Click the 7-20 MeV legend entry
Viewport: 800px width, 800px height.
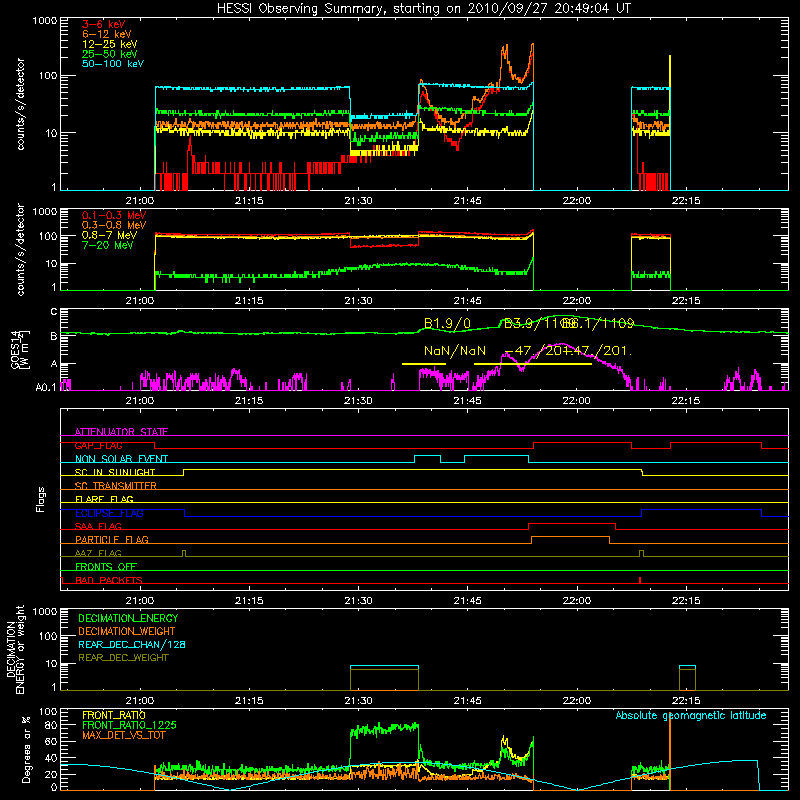tap(108, 245)
